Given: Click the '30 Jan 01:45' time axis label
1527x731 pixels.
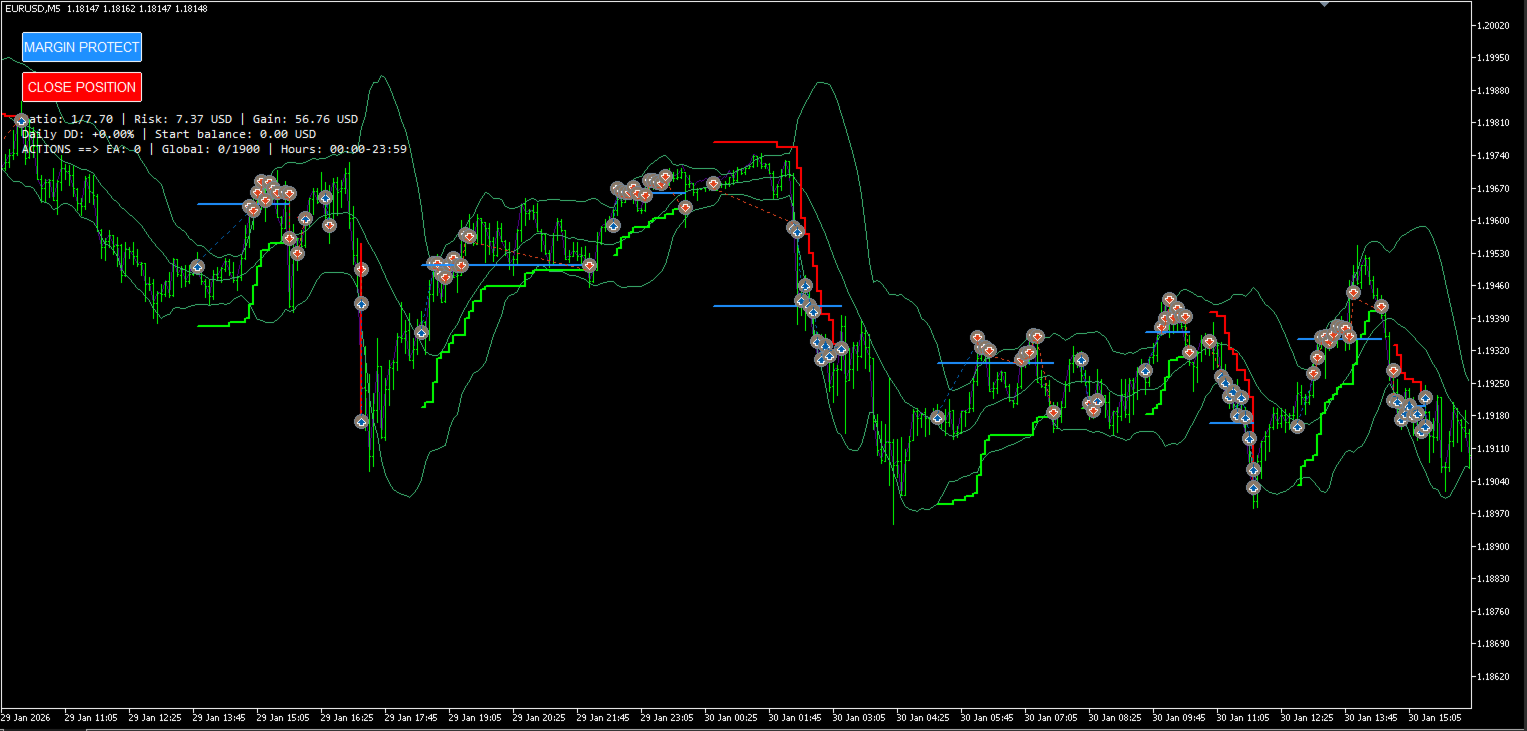Looking at the screenshot, I should click(x=795, y=718).
